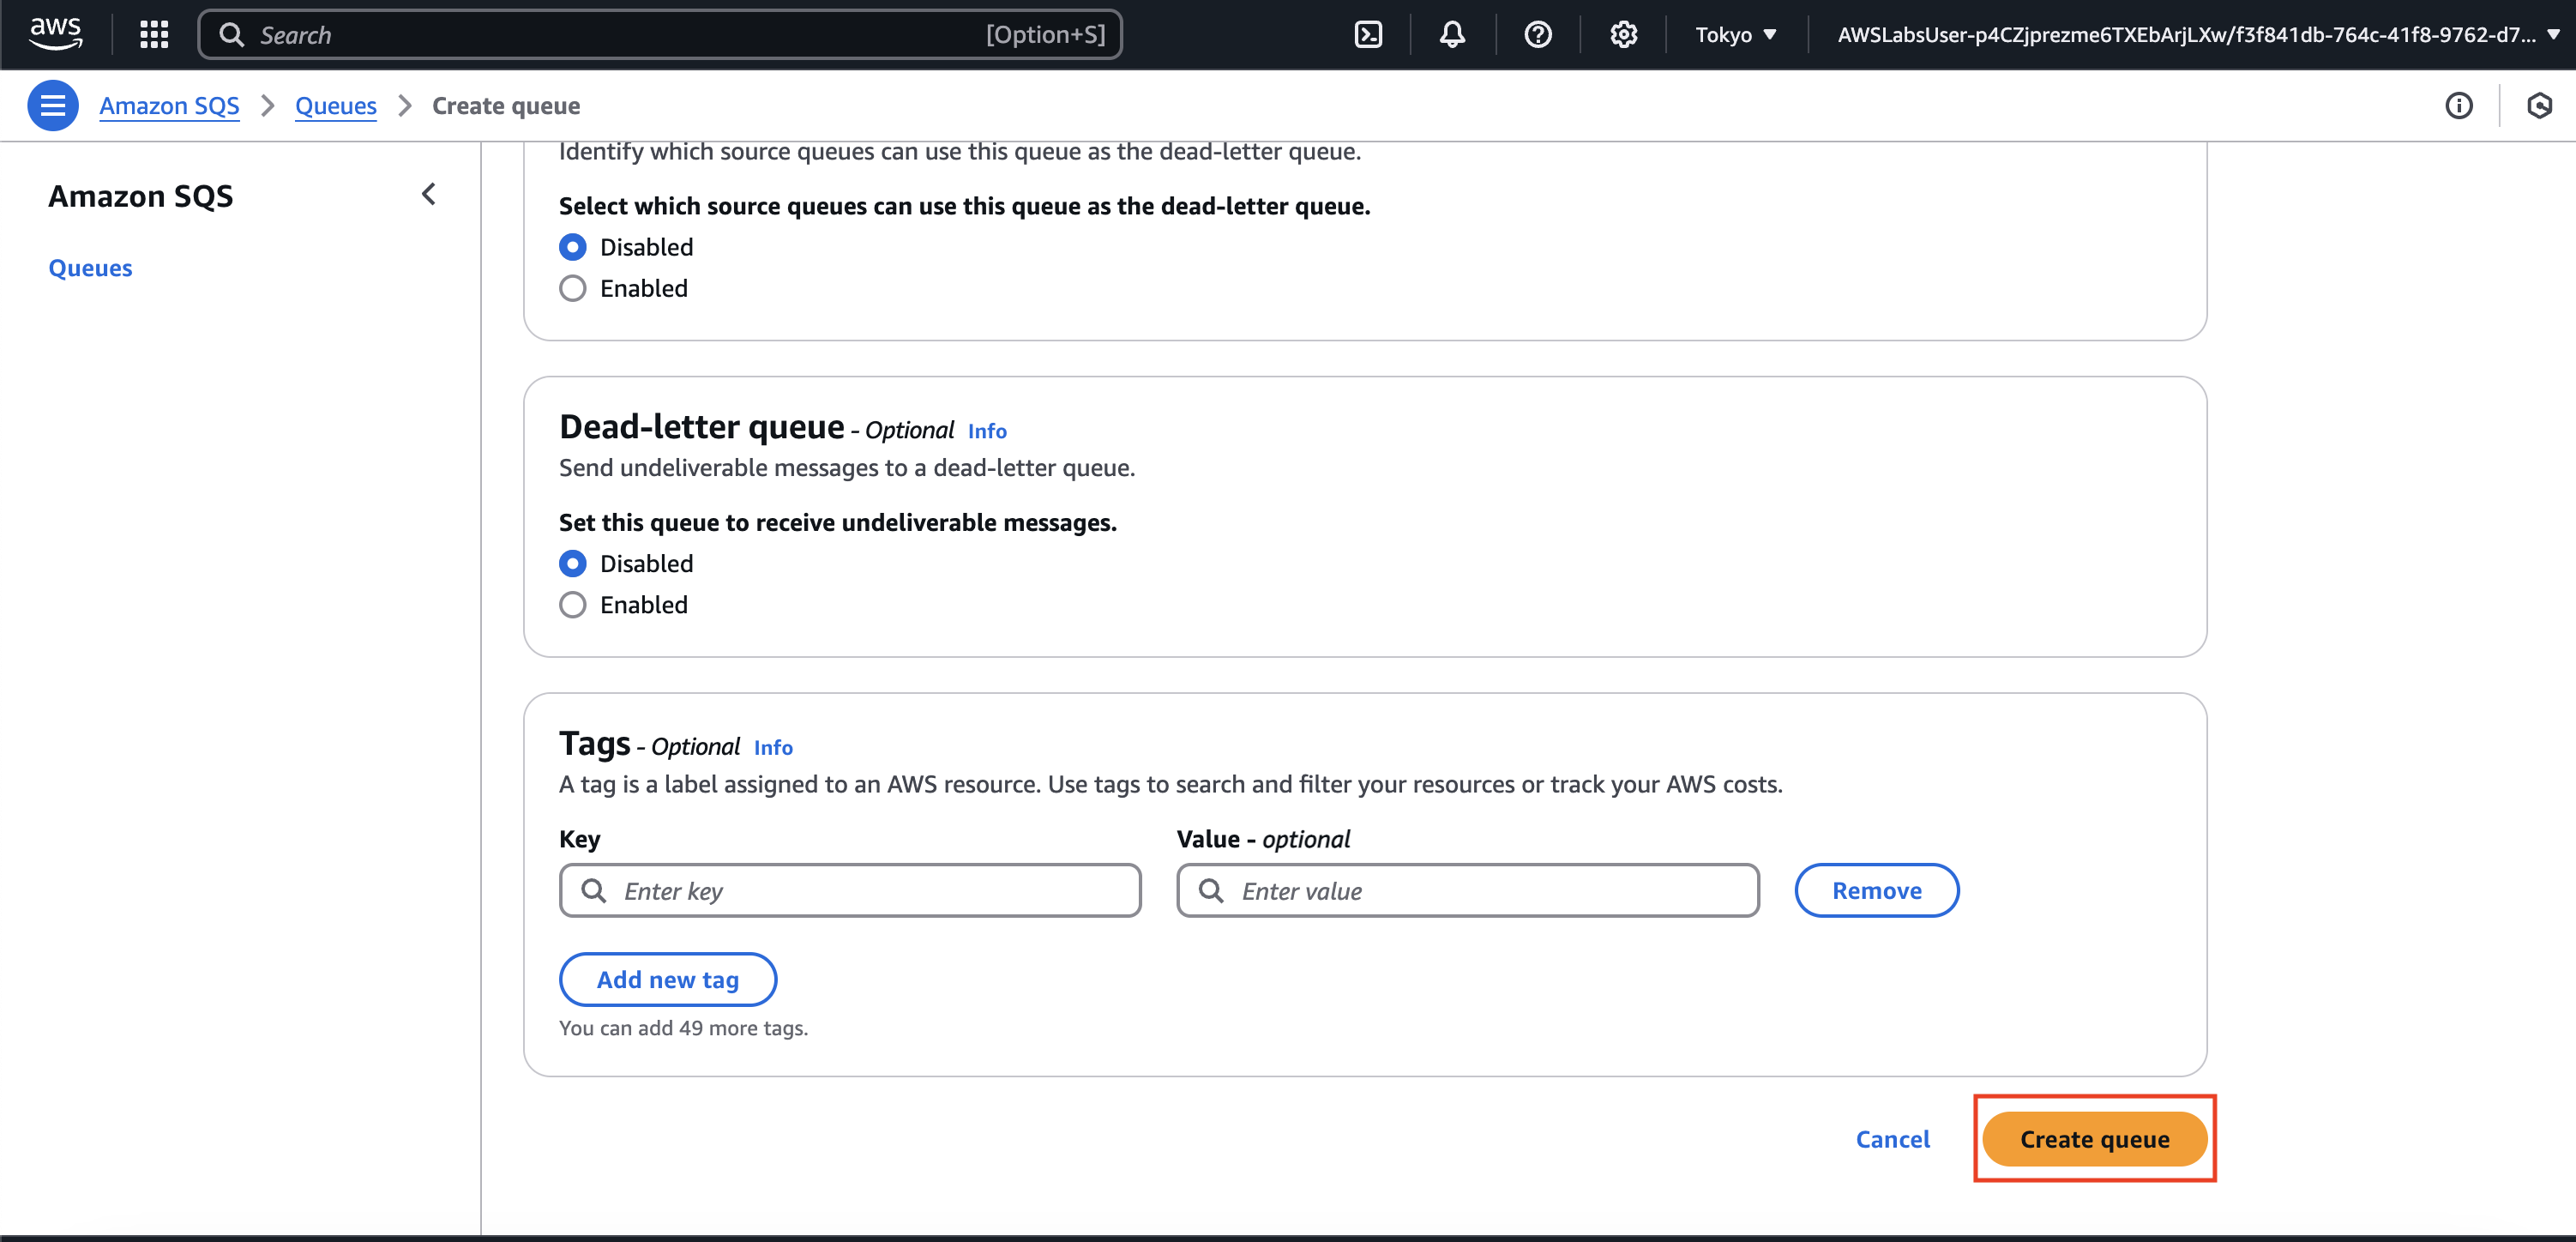Select Enabled under Dead-letter queue

pos(573,605)
